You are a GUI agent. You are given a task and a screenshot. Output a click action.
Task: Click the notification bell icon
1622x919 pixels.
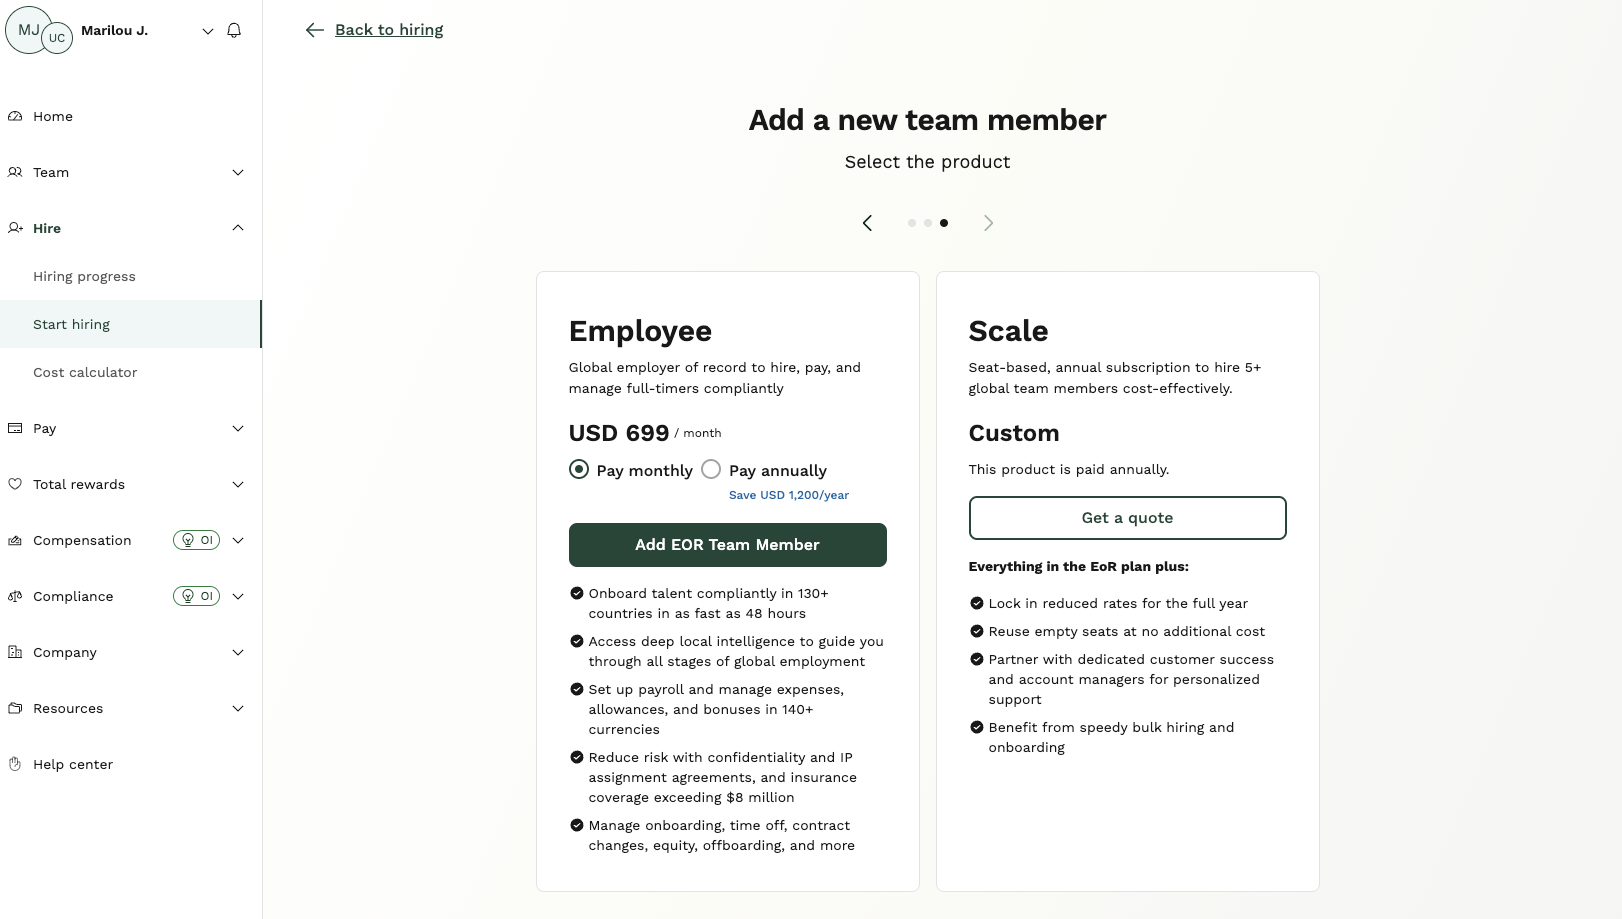coord(233,30)
